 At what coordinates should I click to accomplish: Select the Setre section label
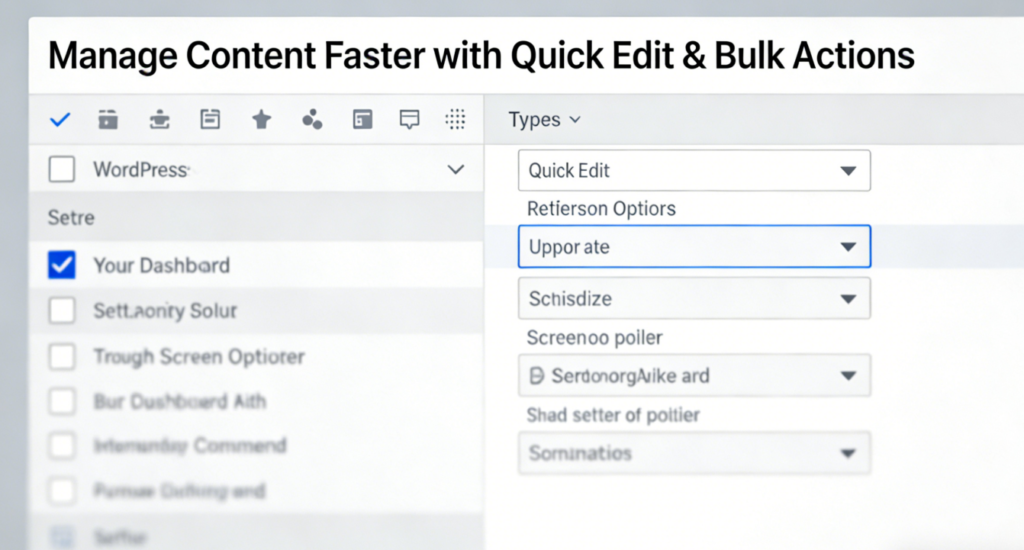pos(70,217)
